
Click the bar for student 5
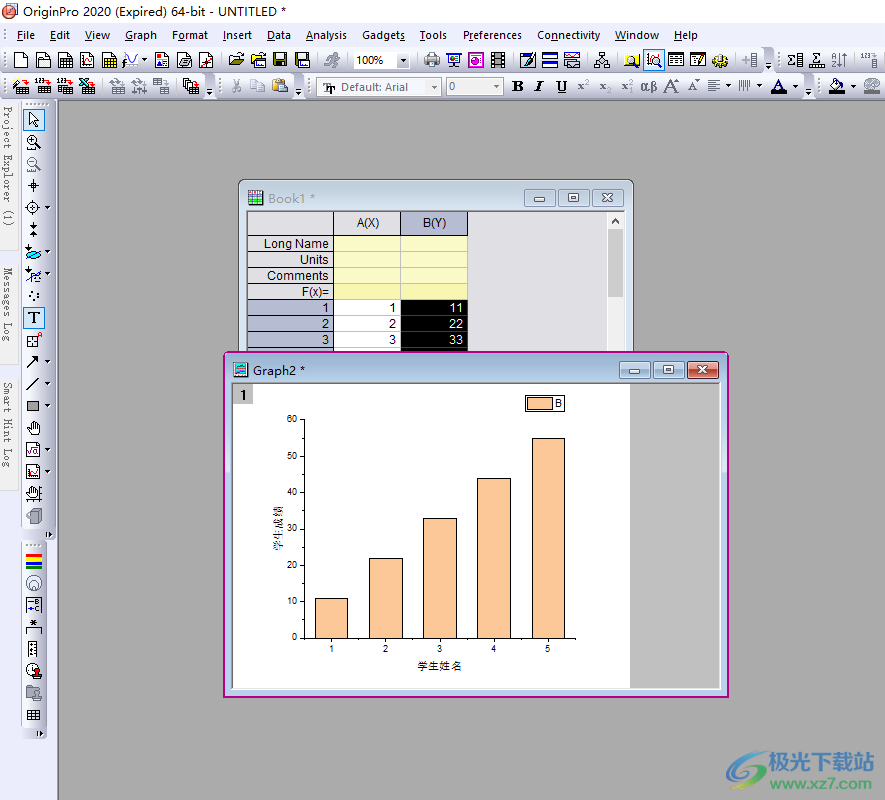[548, 538]
